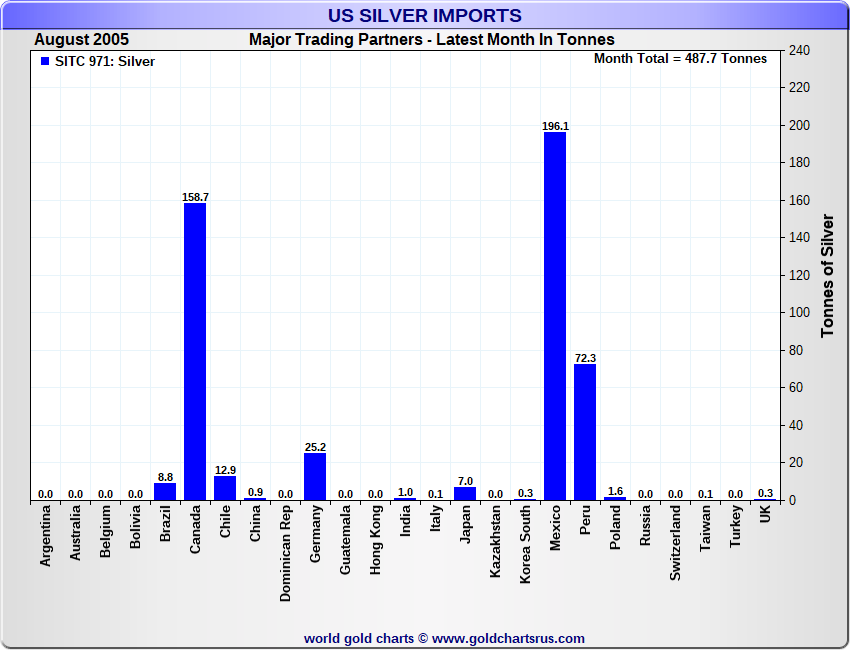The image size is (850, 650).
Task: Click the Peru bar labeled 72.3
Action: (585, 432)
